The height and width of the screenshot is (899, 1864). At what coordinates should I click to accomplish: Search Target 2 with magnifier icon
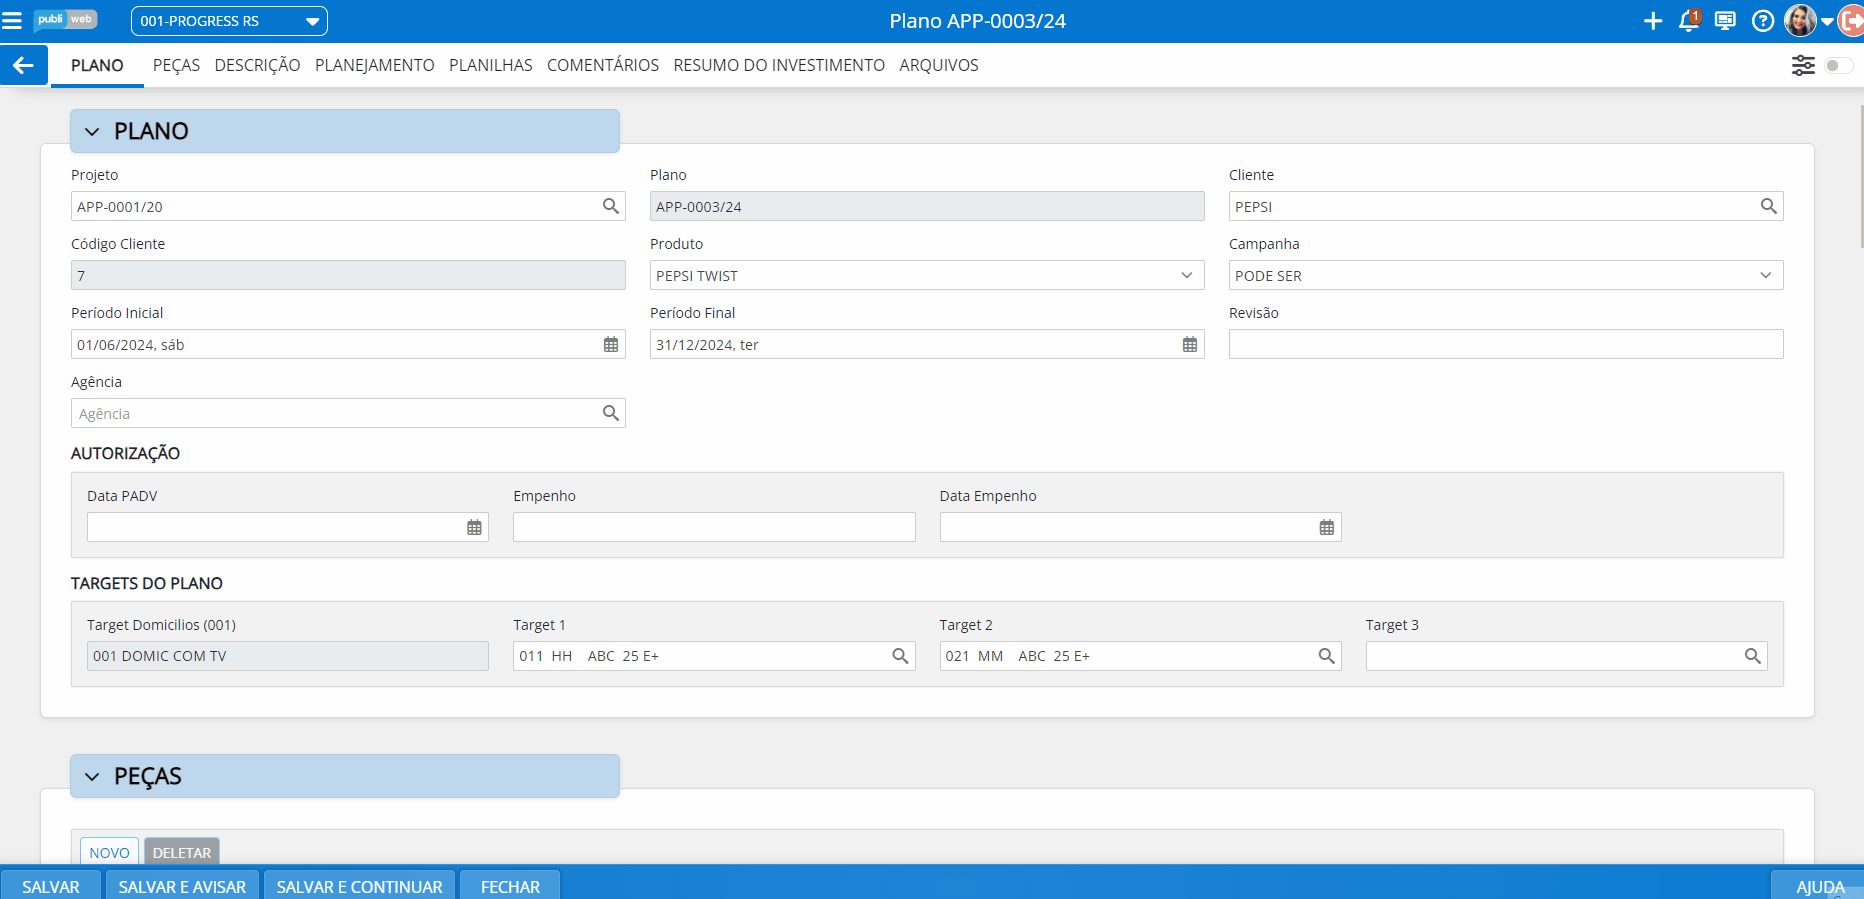(1327, 656)
